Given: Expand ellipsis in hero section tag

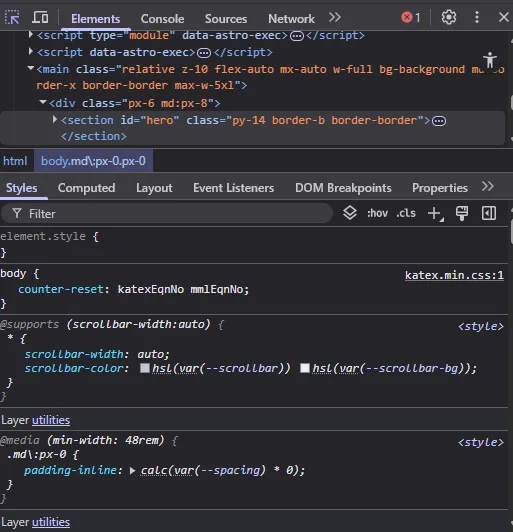Looking at the screenshot, I should pyautogui.click(x=439, y=121).
